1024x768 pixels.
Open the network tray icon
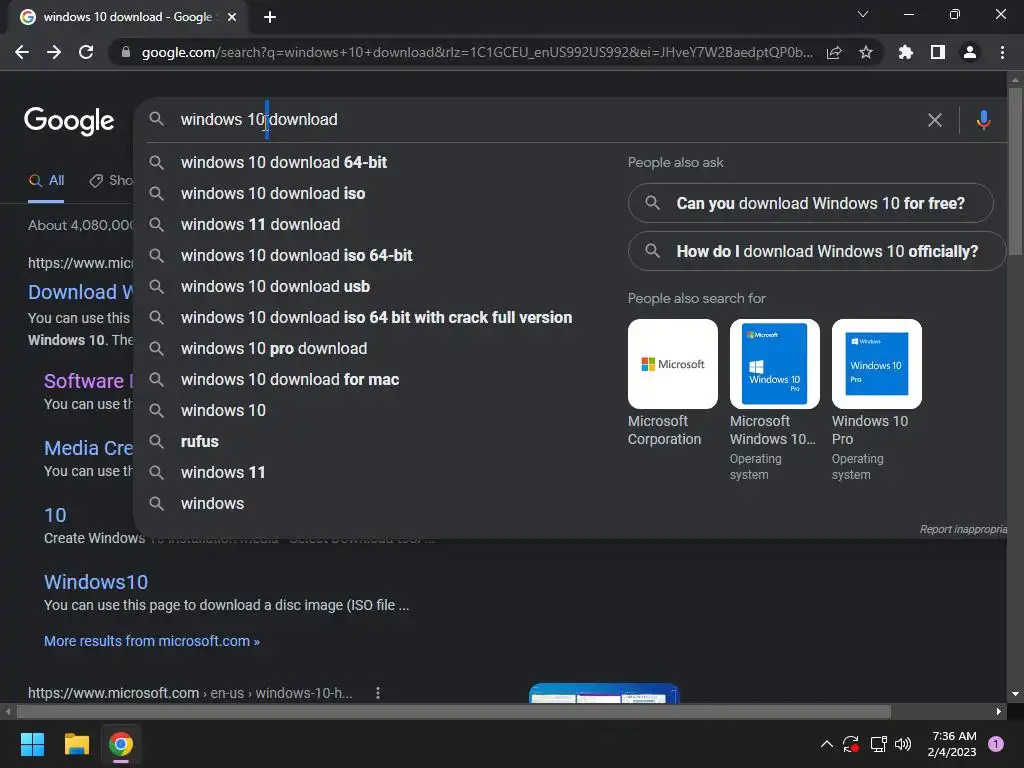coord(878,744)
